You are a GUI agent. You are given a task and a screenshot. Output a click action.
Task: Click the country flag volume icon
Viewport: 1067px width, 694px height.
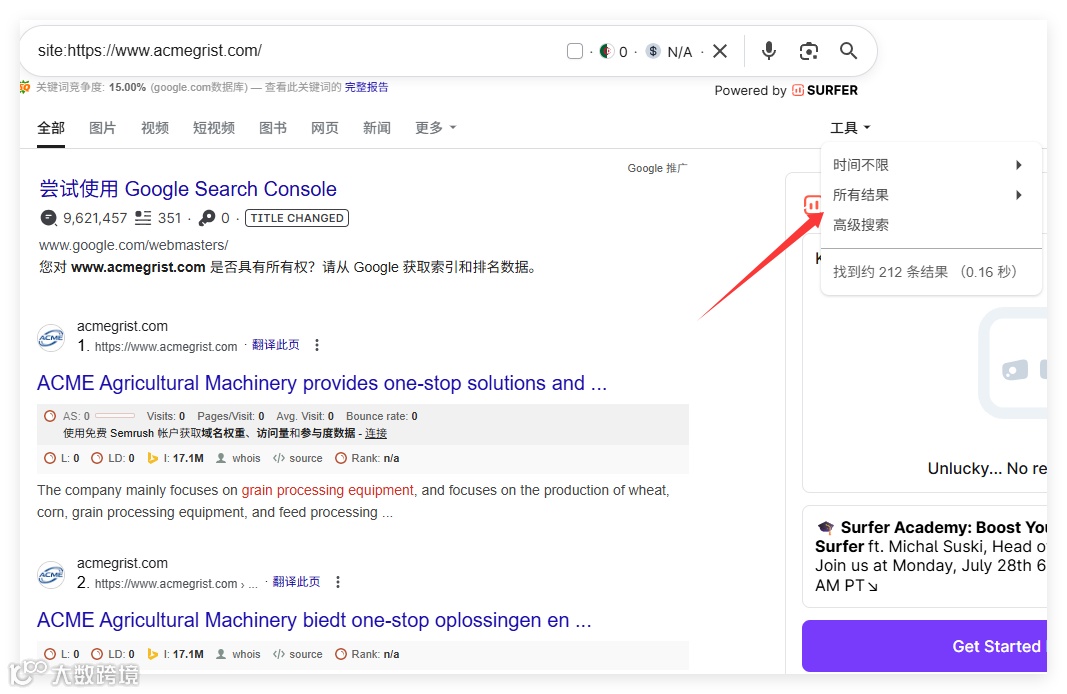[606, 51]
